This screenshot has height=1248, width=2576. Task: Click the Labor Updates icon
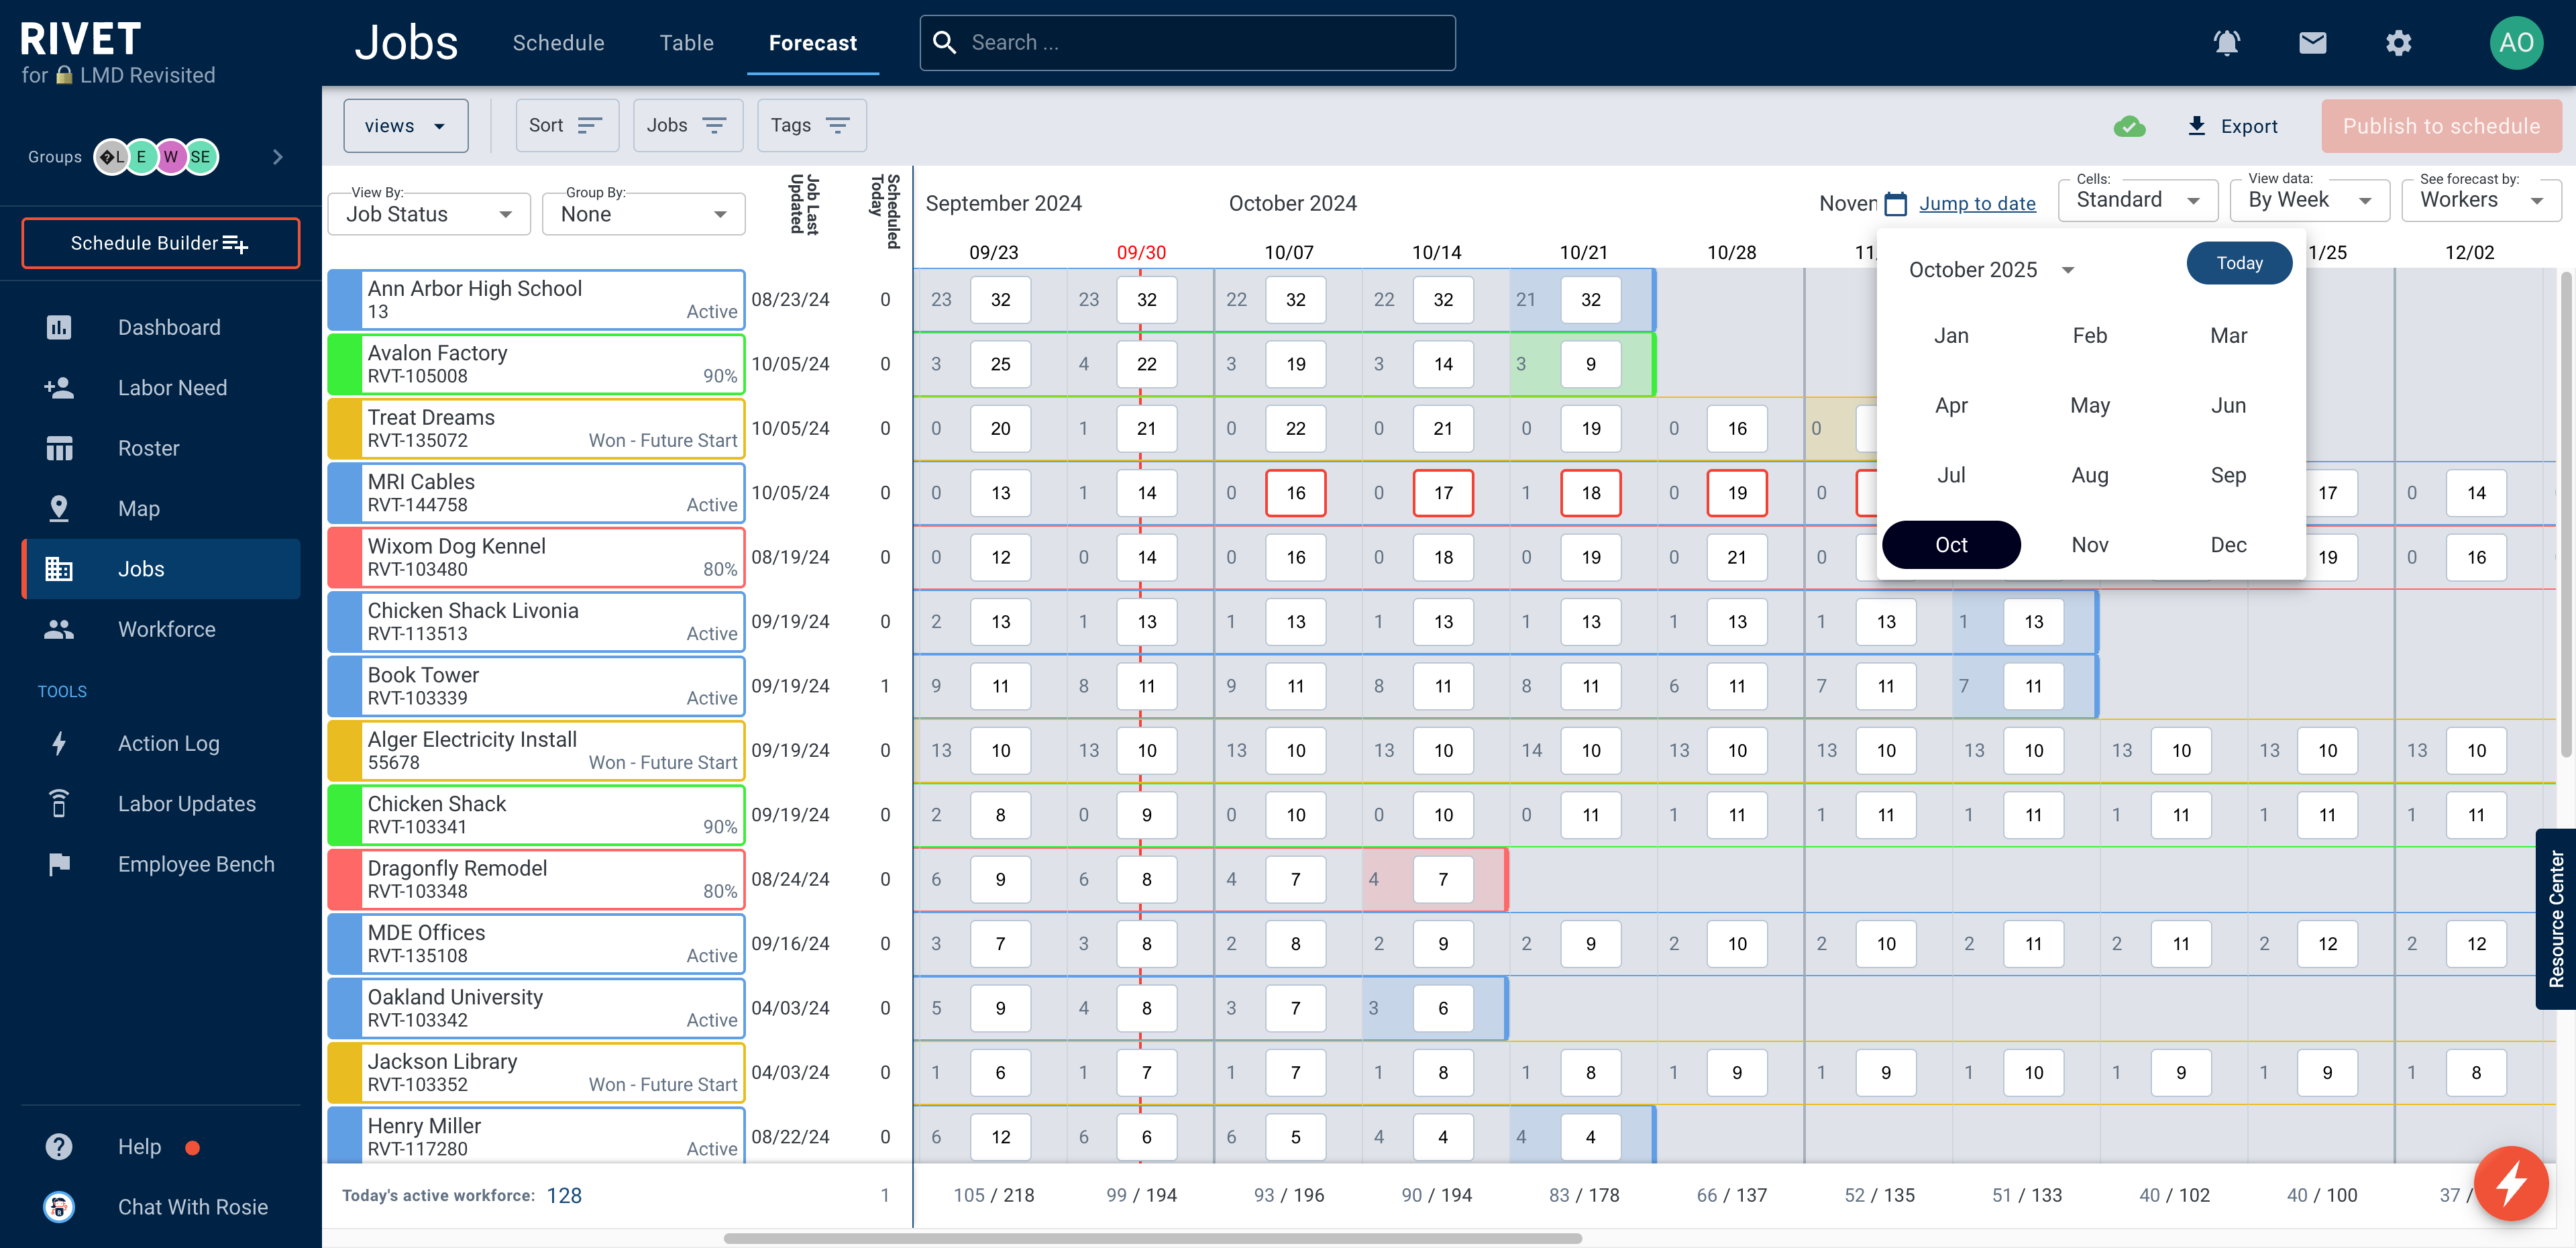[x=59, y=804]
